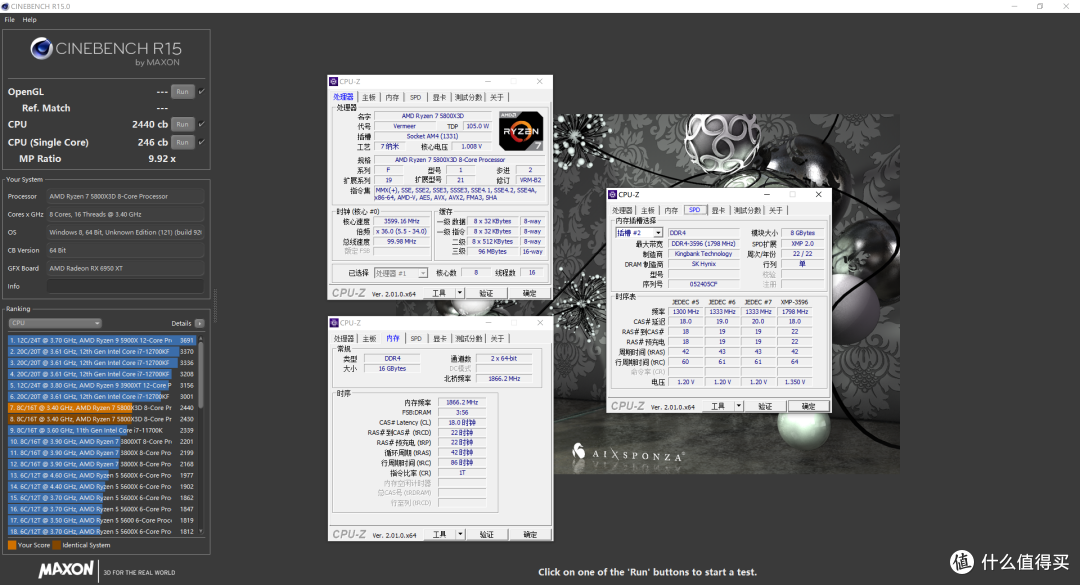Close the CPU-Z memory tab window
Viewport: 1080px width, 585px height.
point(540,322)
